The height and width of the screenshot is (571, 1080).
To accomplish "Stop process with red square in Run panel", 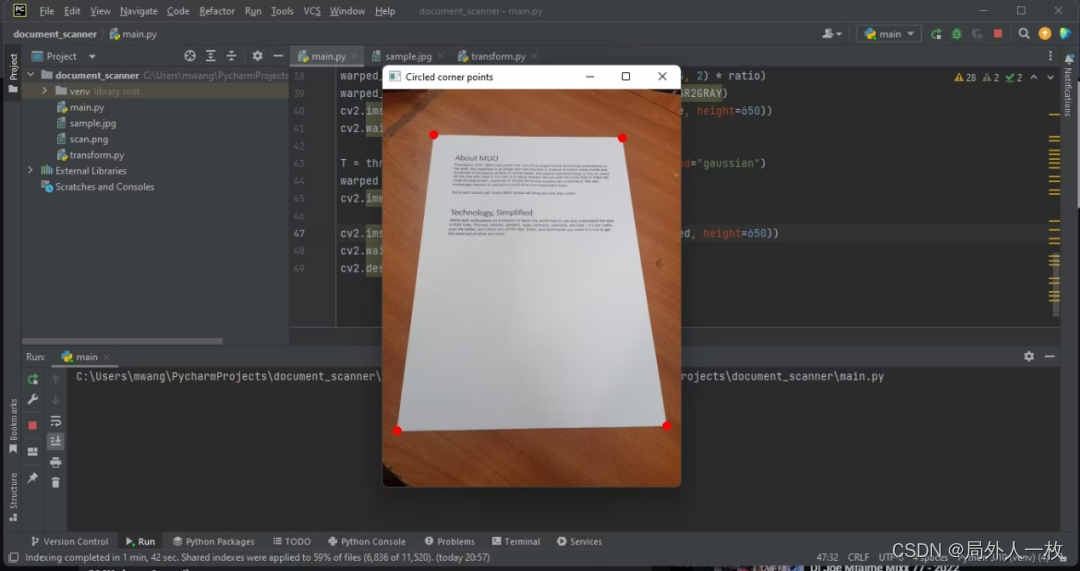I will pos(32,426).
